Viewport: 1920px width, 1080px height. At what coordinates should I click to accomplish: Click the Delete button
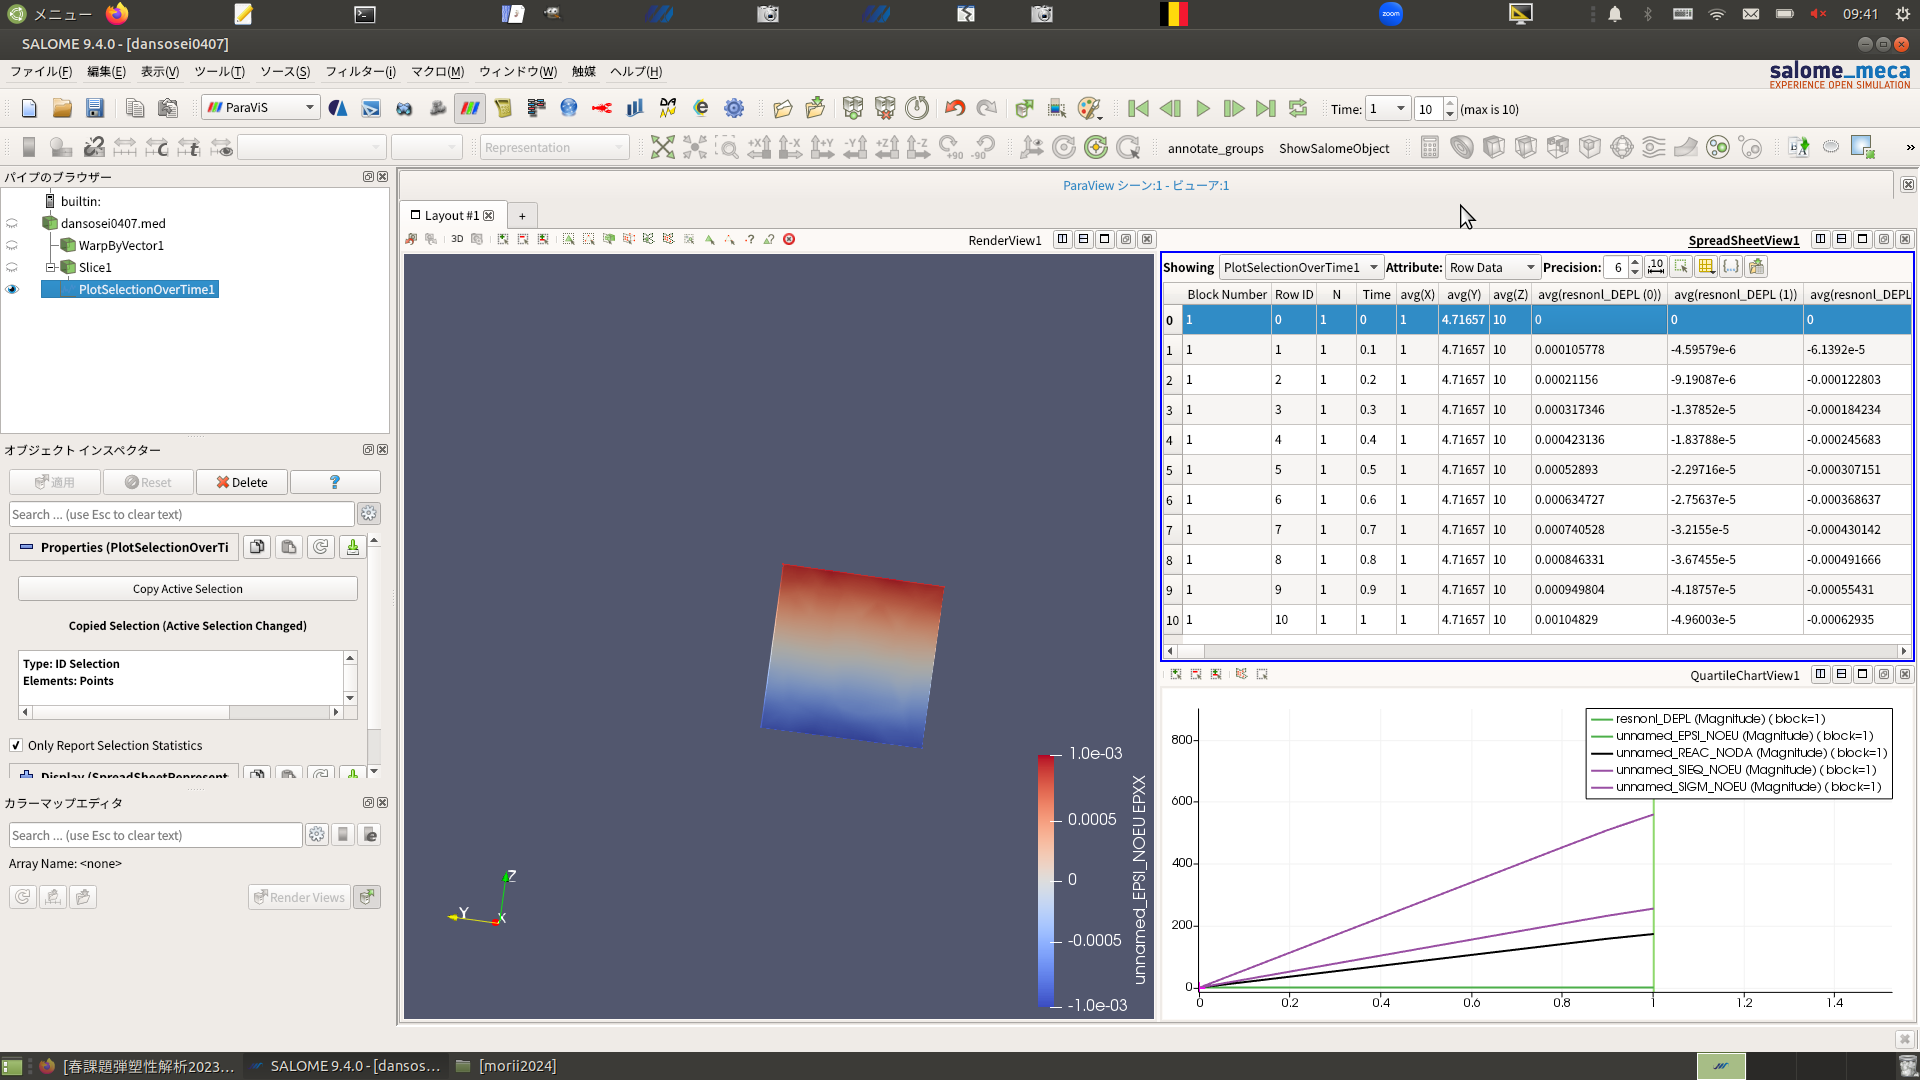[x=242, y=483]
